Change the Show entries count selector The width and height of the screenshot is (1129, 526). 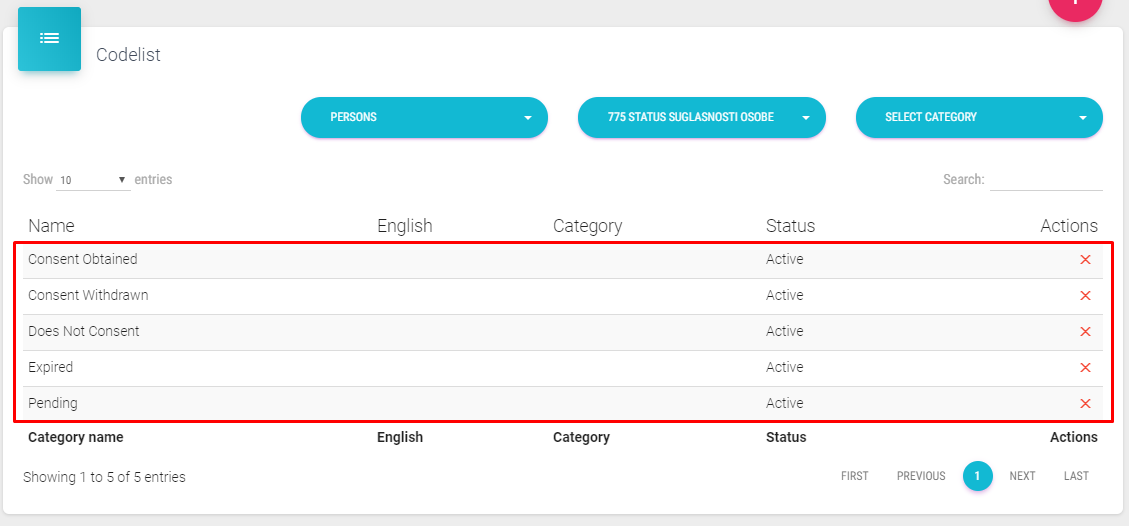pyautogui.click(x=93, y=180)
